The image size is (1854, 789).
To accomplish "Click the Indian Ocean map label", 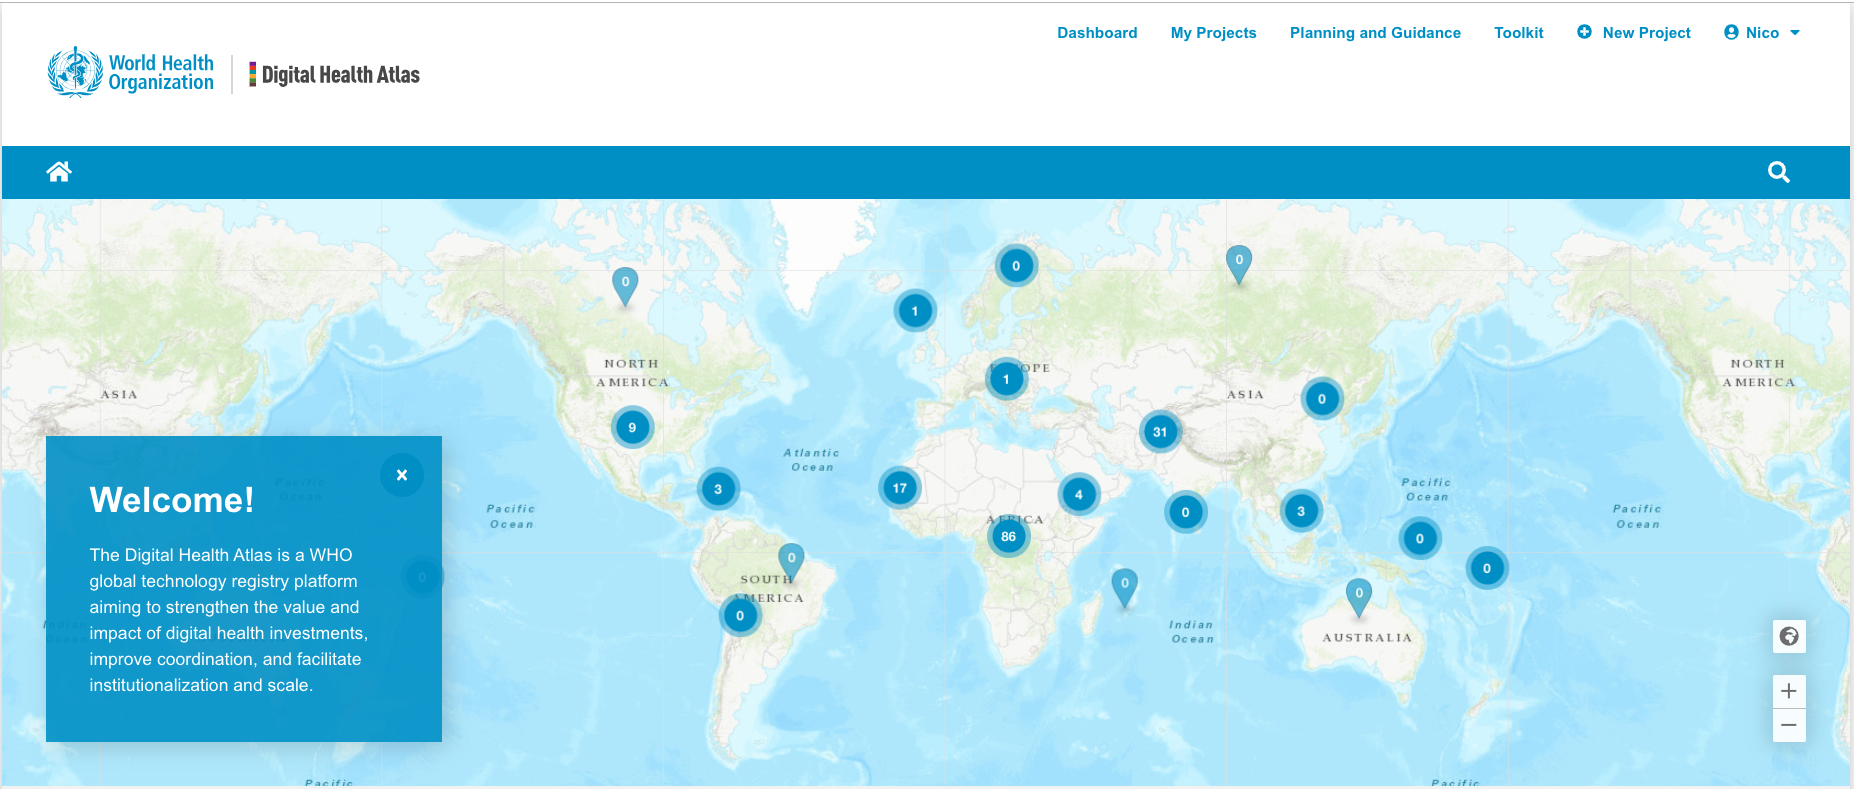I will point(1192,632).
